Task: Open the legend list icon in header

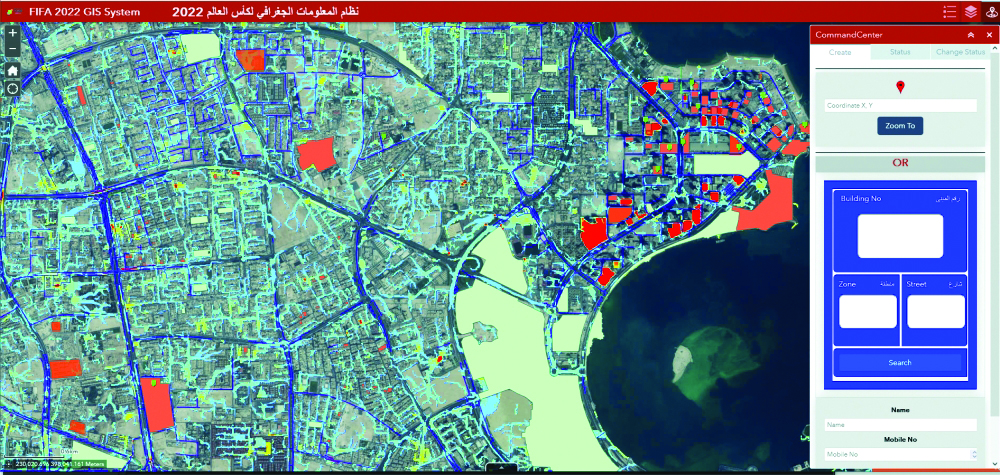Action: point(950,11)
